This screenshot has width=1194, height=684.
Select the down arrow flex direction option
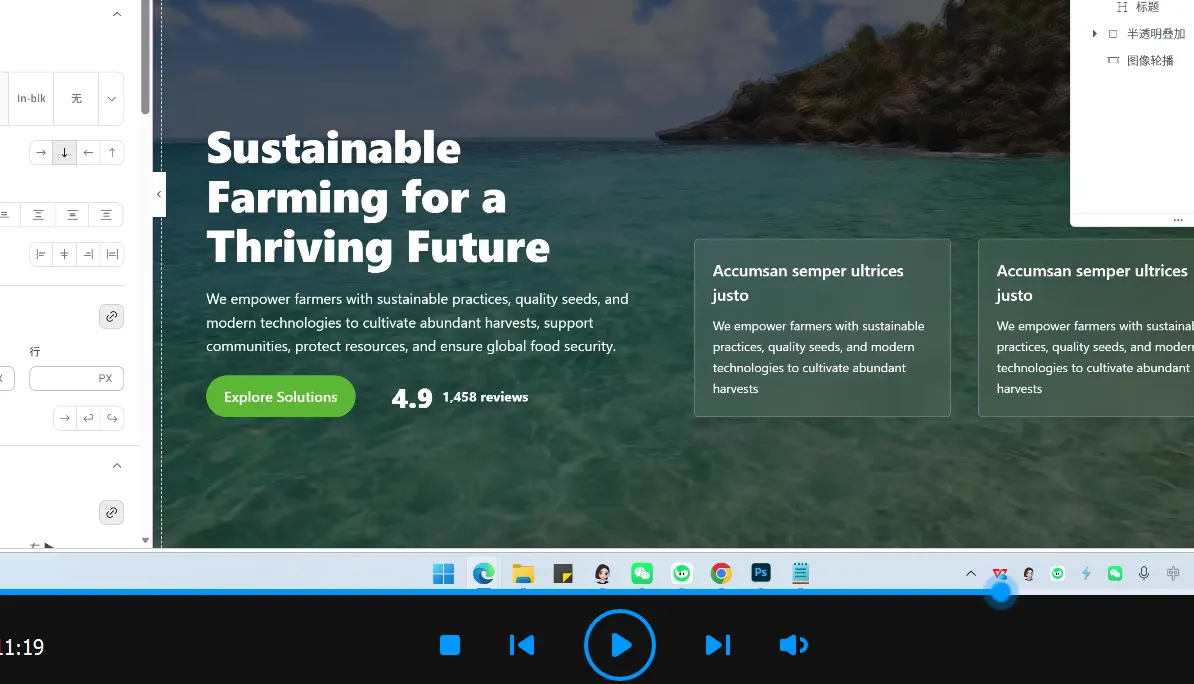(x=64, y=152)
